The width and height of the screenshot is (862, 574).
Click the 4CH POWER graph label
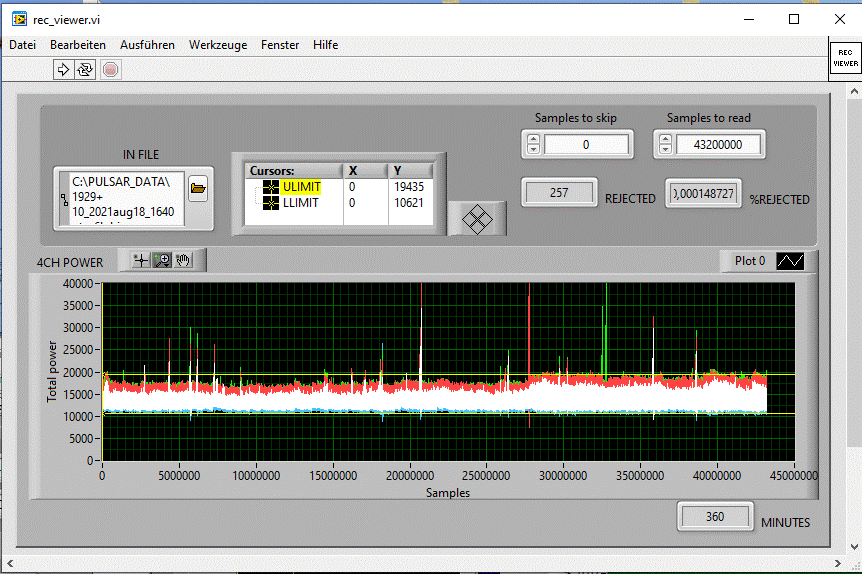[70, 263]
